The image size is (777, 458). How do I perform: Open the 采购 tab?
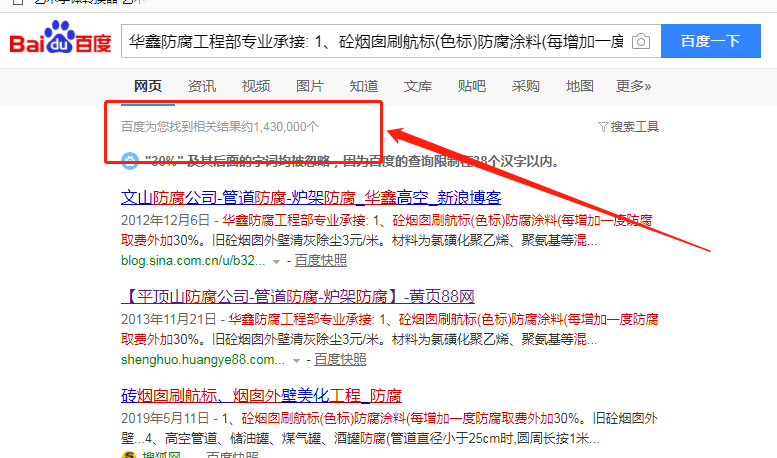tap(526, 86)
